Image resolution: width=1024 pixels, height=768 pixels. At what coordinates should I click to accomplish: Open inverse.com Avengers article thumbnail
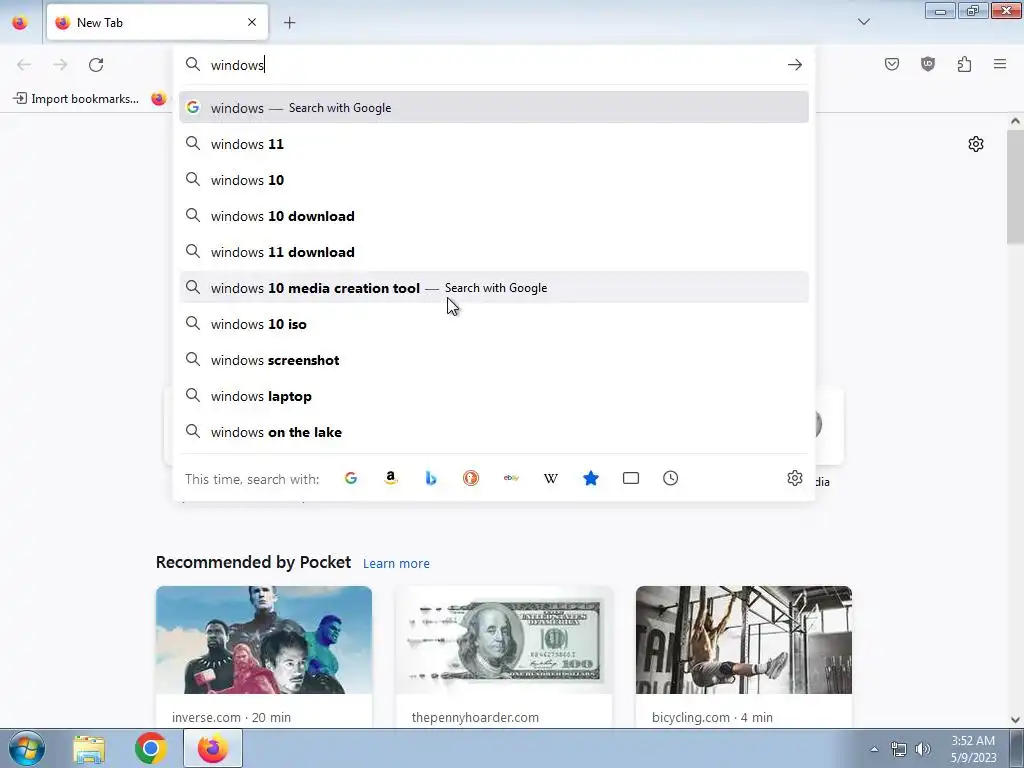pyautogui.click(x=264, y=640)
